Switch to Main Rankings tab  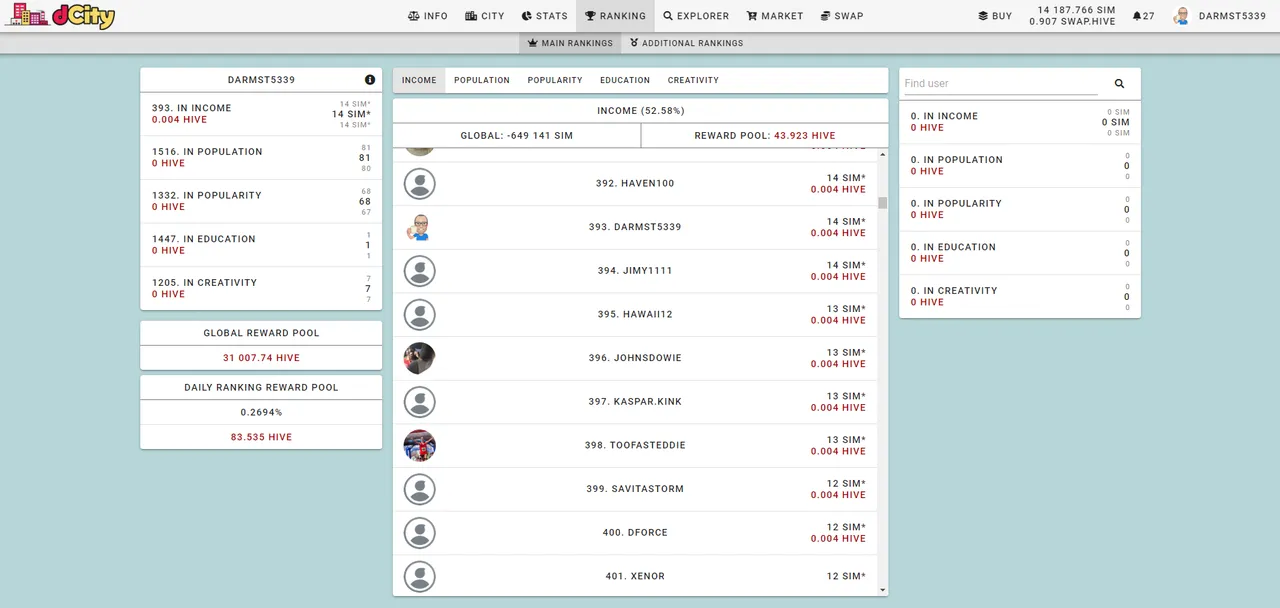pyautogui.click(x=570, y=43)
